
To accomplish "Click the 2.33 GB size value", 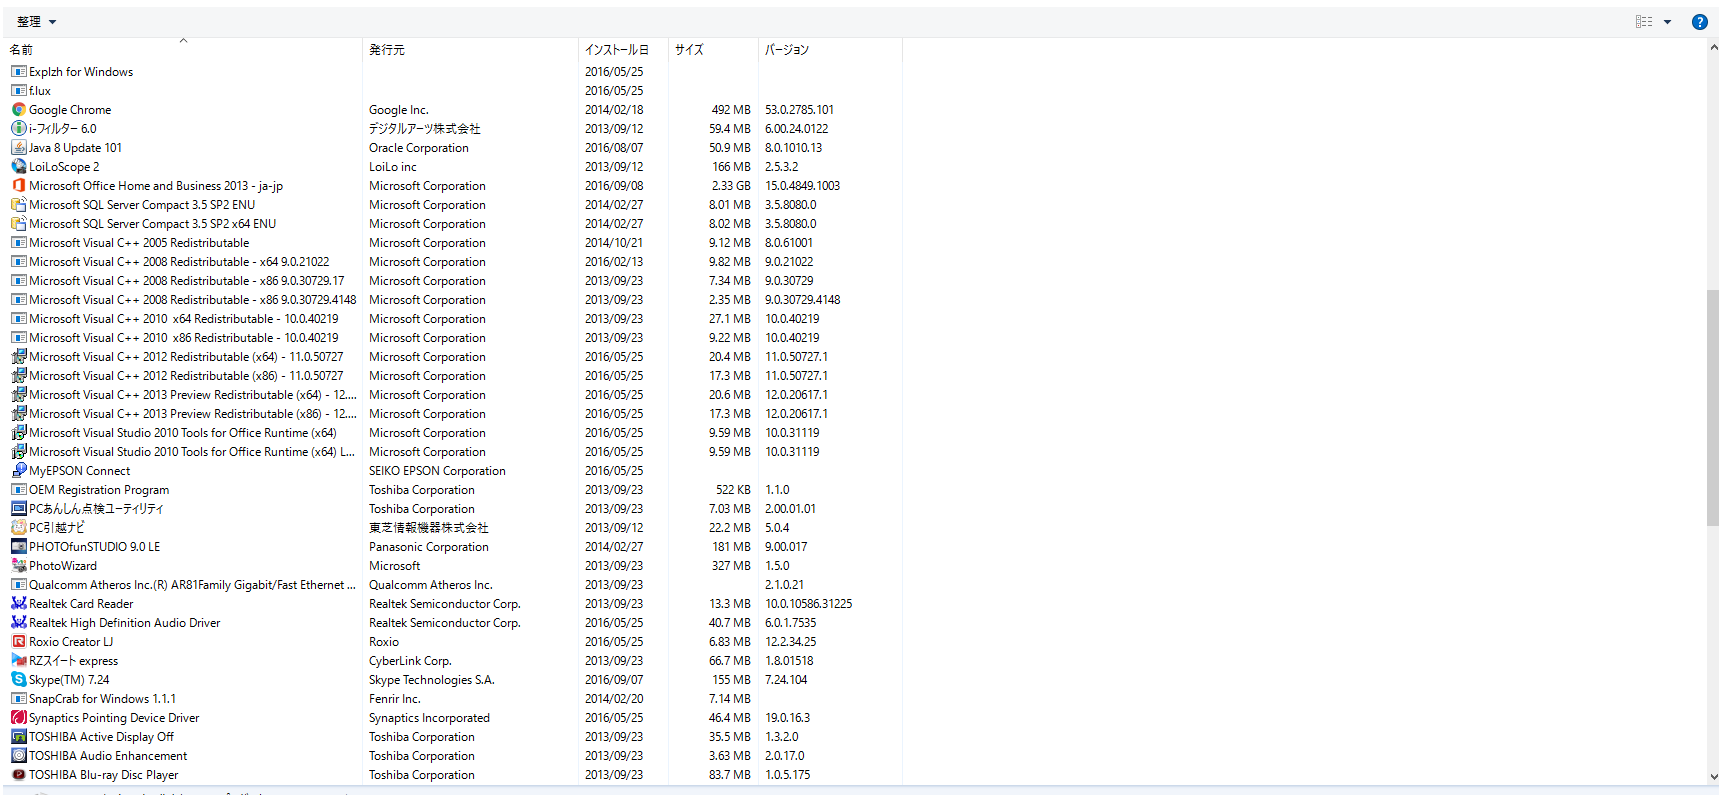I will (731, 186).
